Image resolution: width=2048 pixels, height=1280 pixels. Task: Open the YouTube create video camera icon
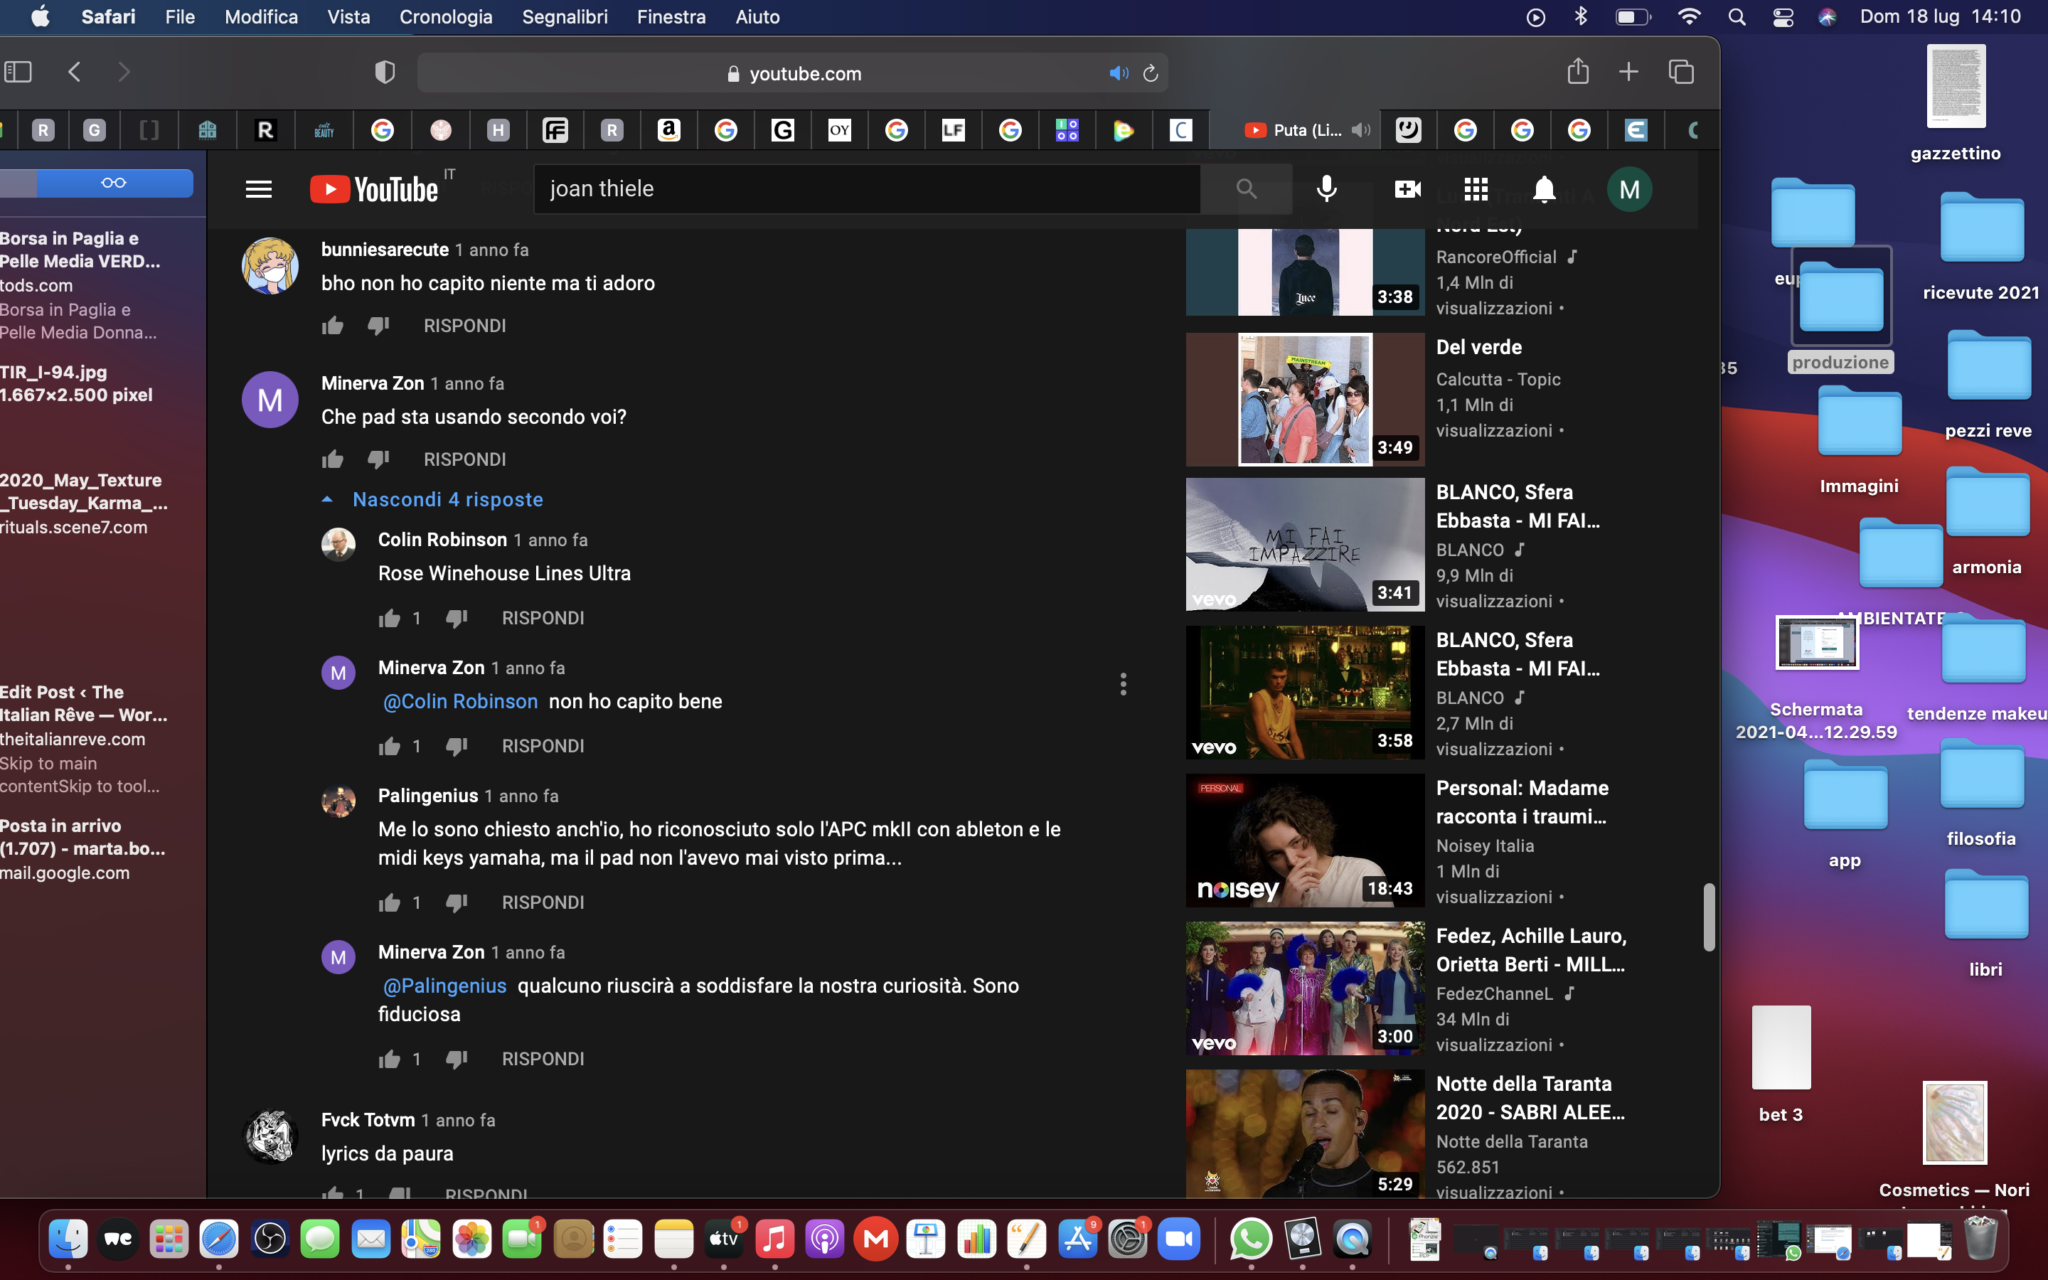point(1408,189)
